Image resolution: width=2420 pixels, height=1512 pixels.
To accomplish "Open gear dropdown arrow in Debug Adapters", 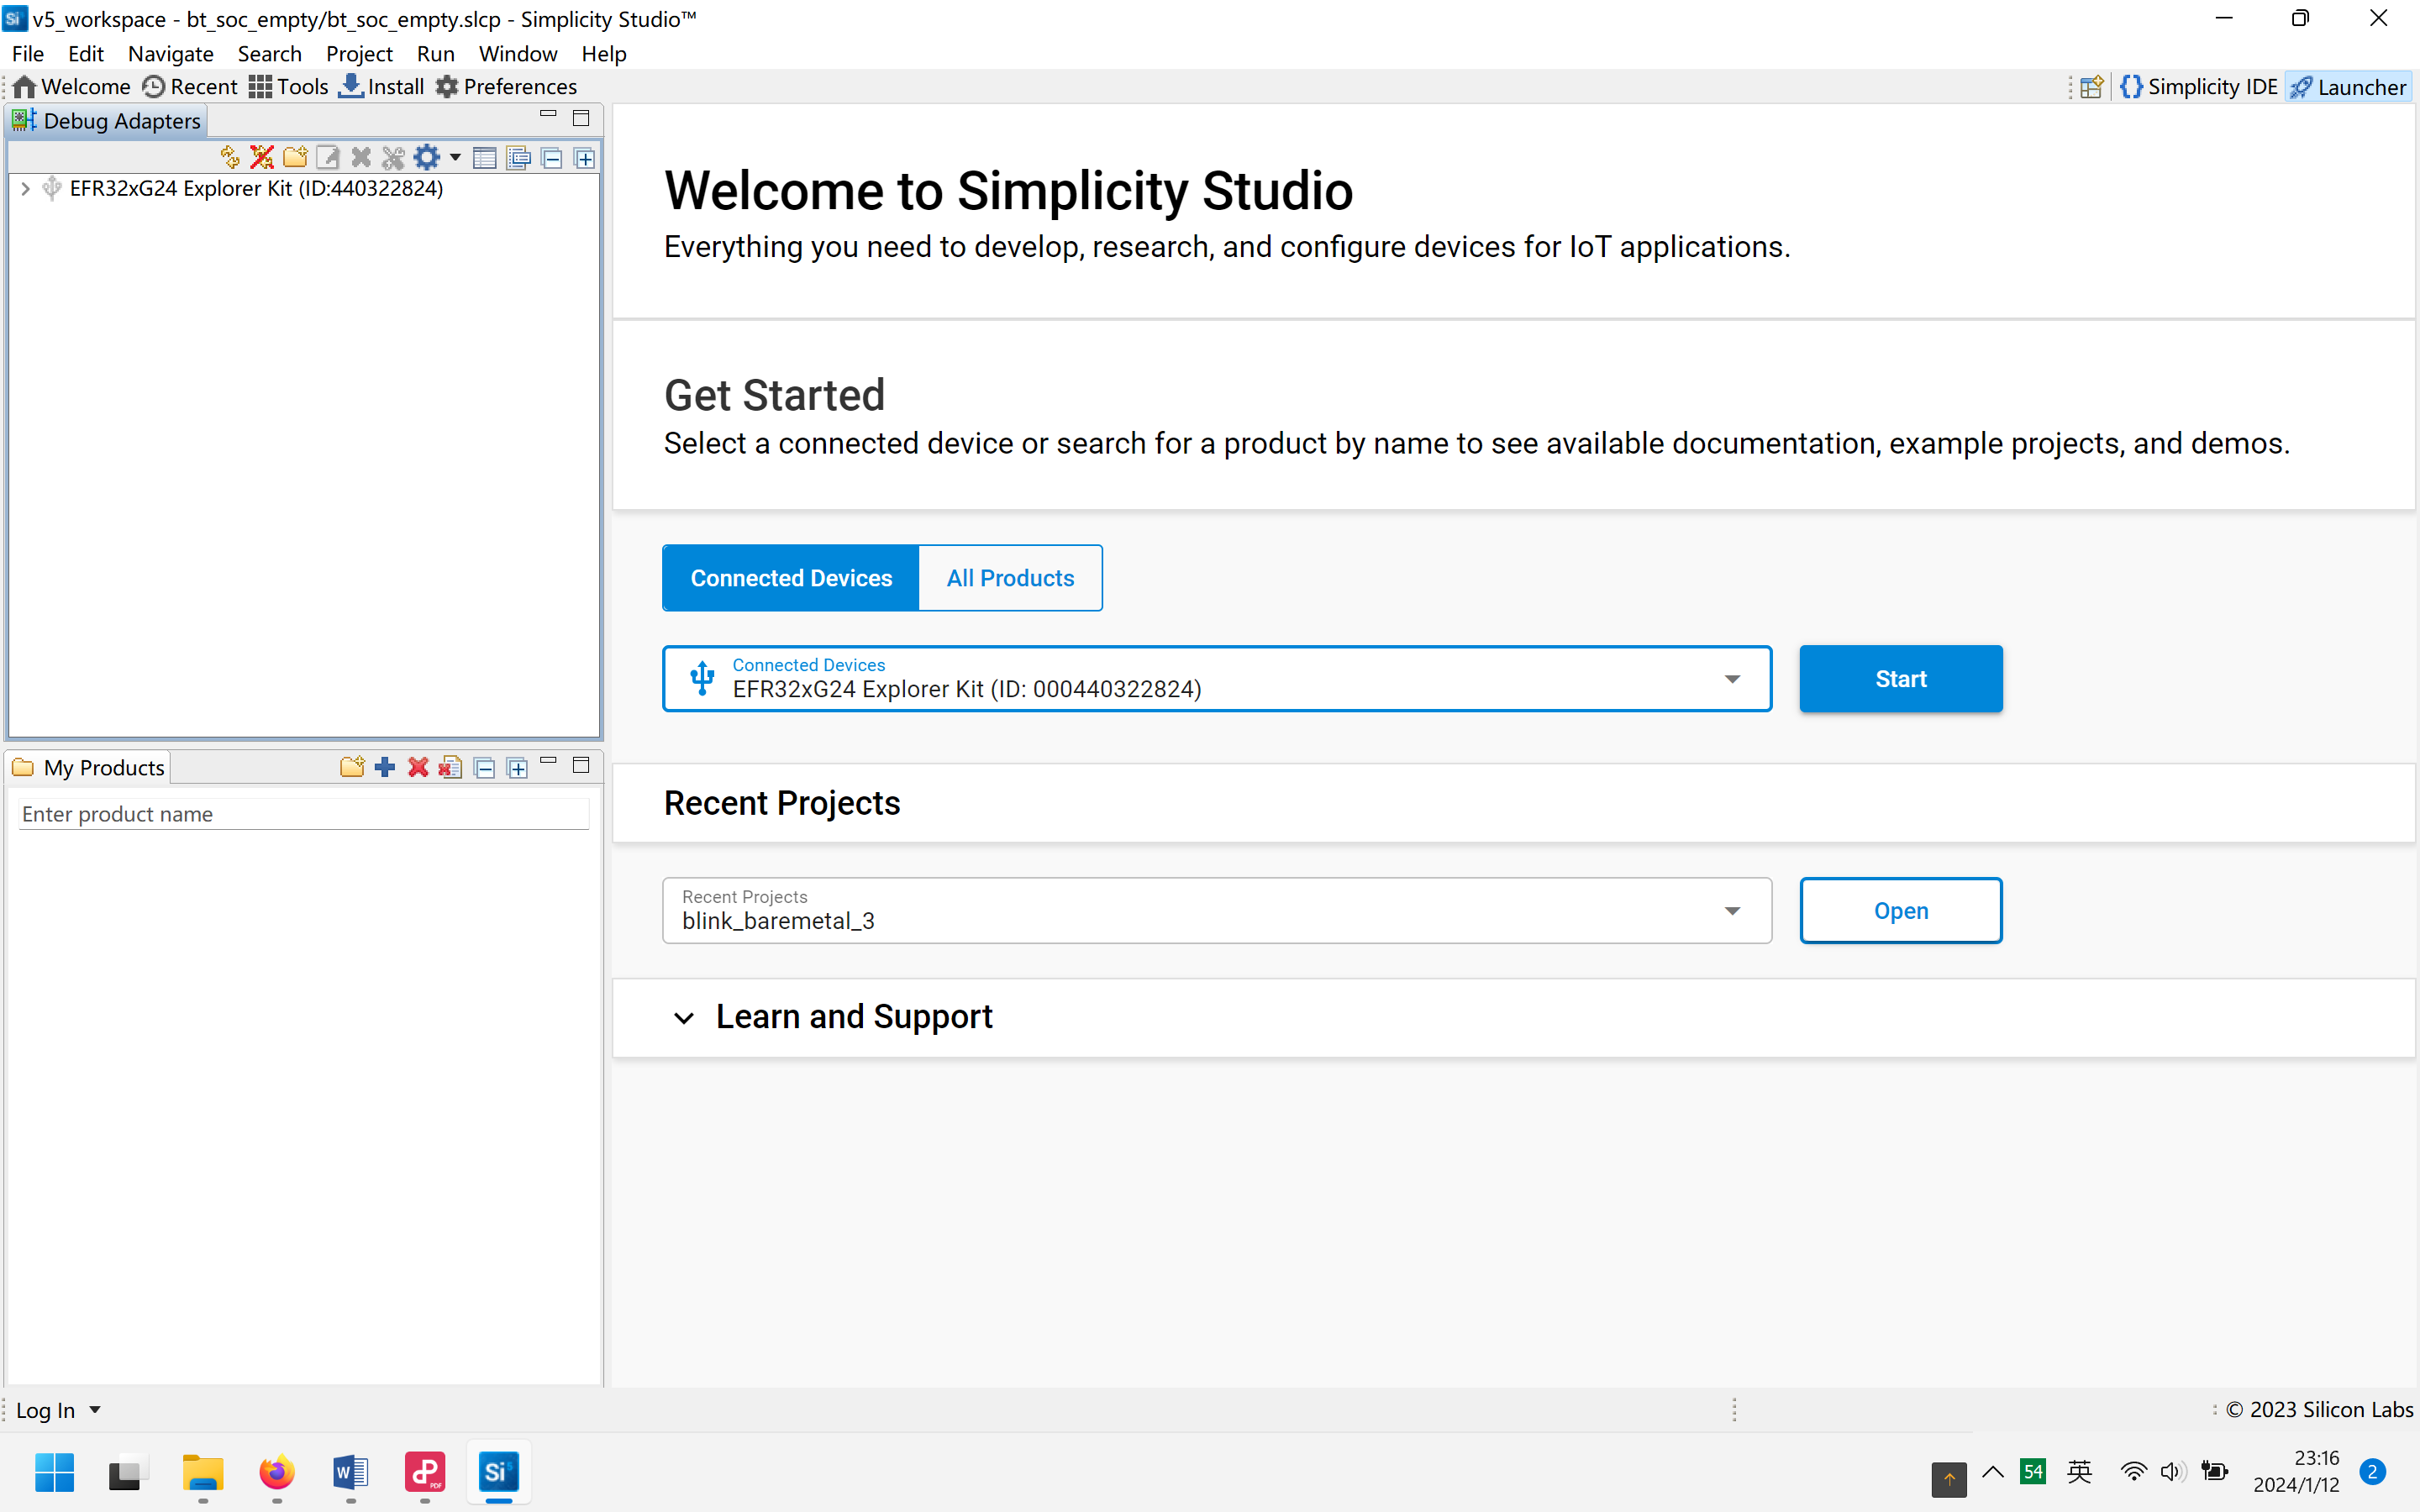I will pos(455,157).
